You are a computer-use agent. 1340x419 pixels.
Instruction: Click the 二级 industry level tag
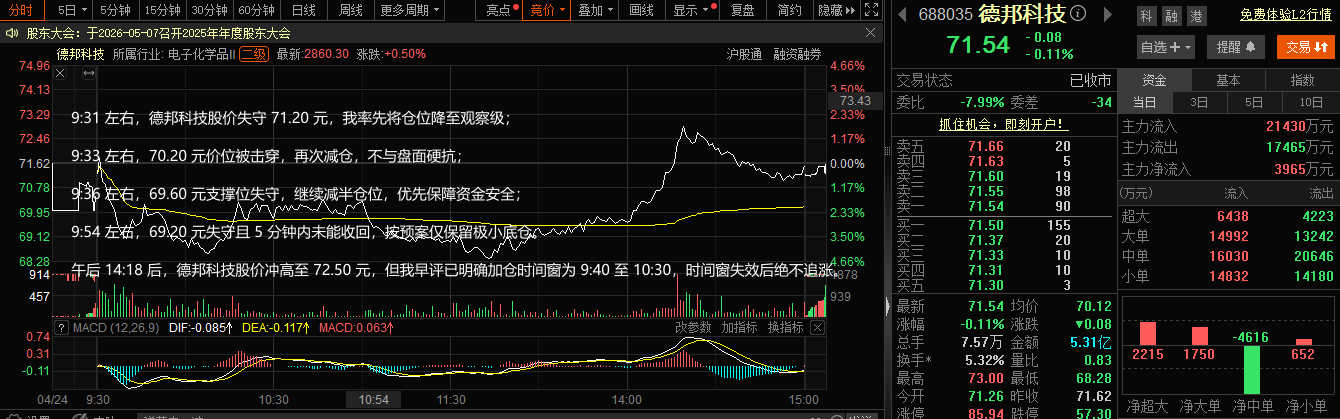[x=252, y=53]
